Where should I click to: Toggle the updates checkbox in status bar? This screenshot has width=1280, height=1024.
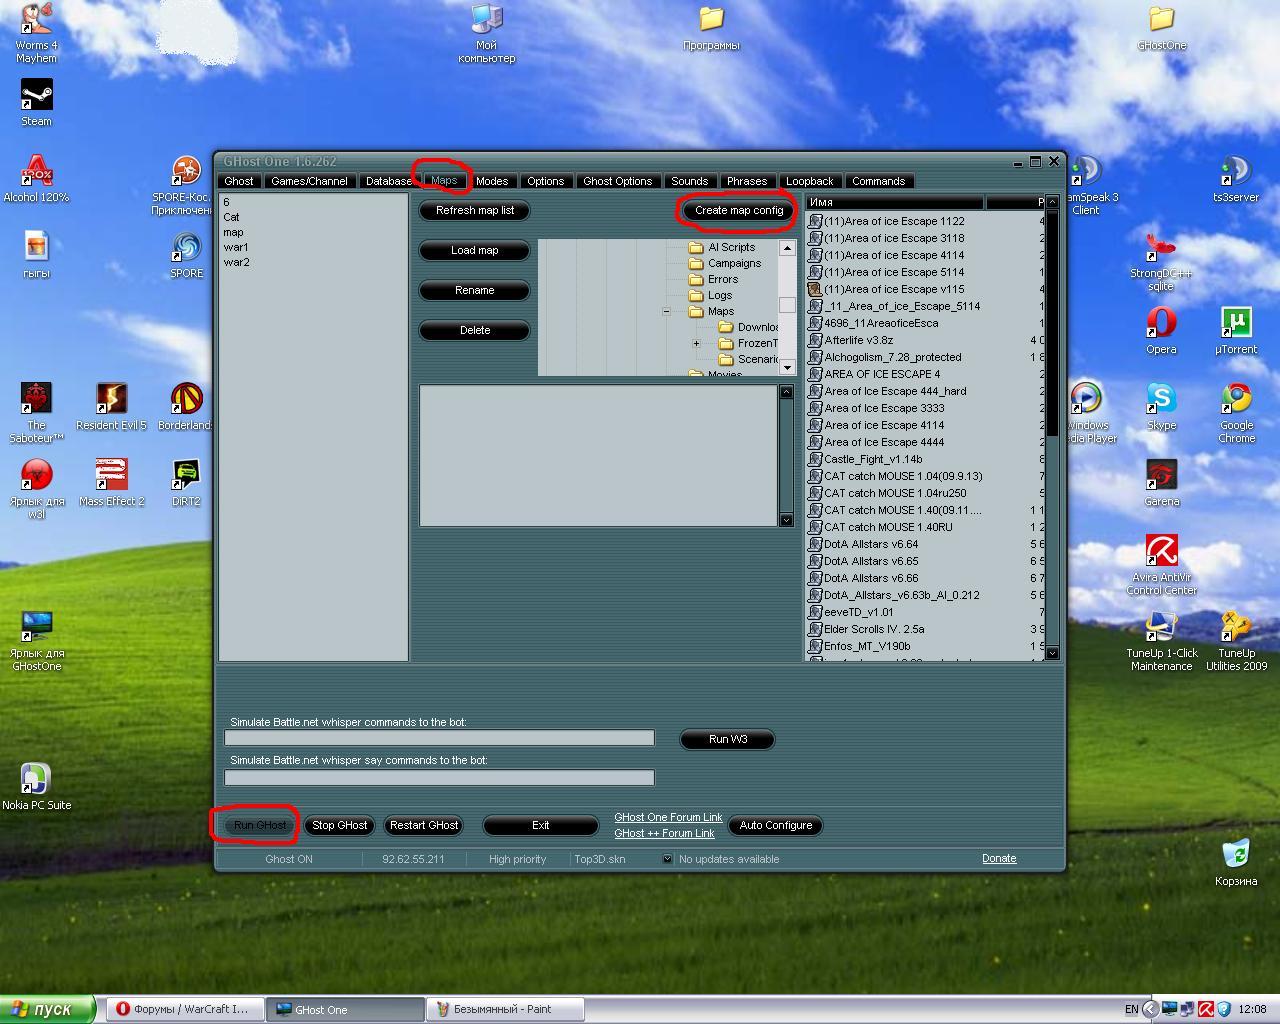coord(667,859)
